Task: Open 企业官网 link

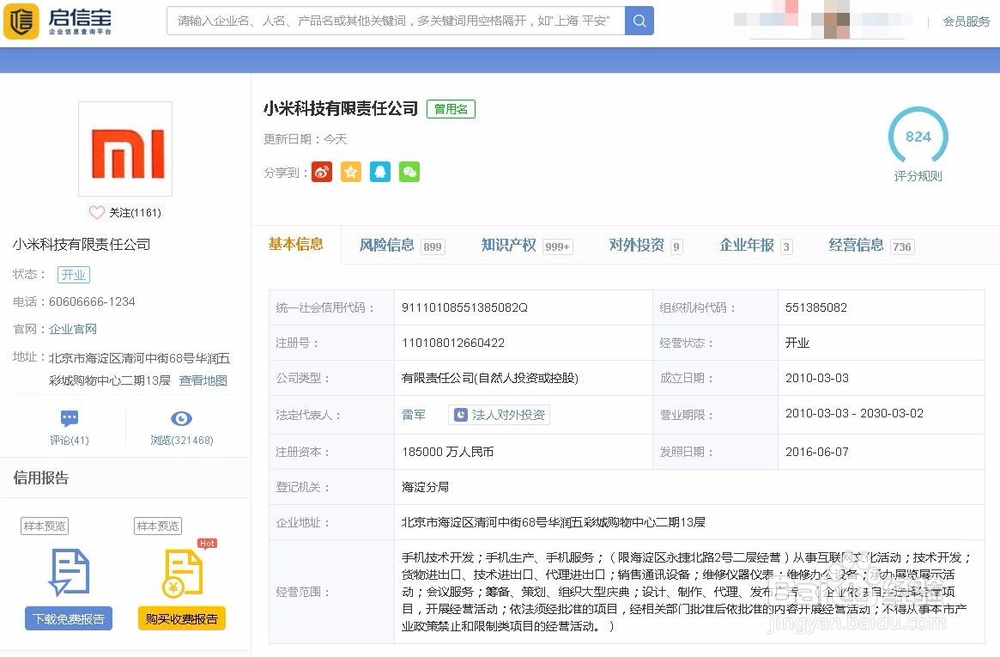Action: tap(73, 329)
